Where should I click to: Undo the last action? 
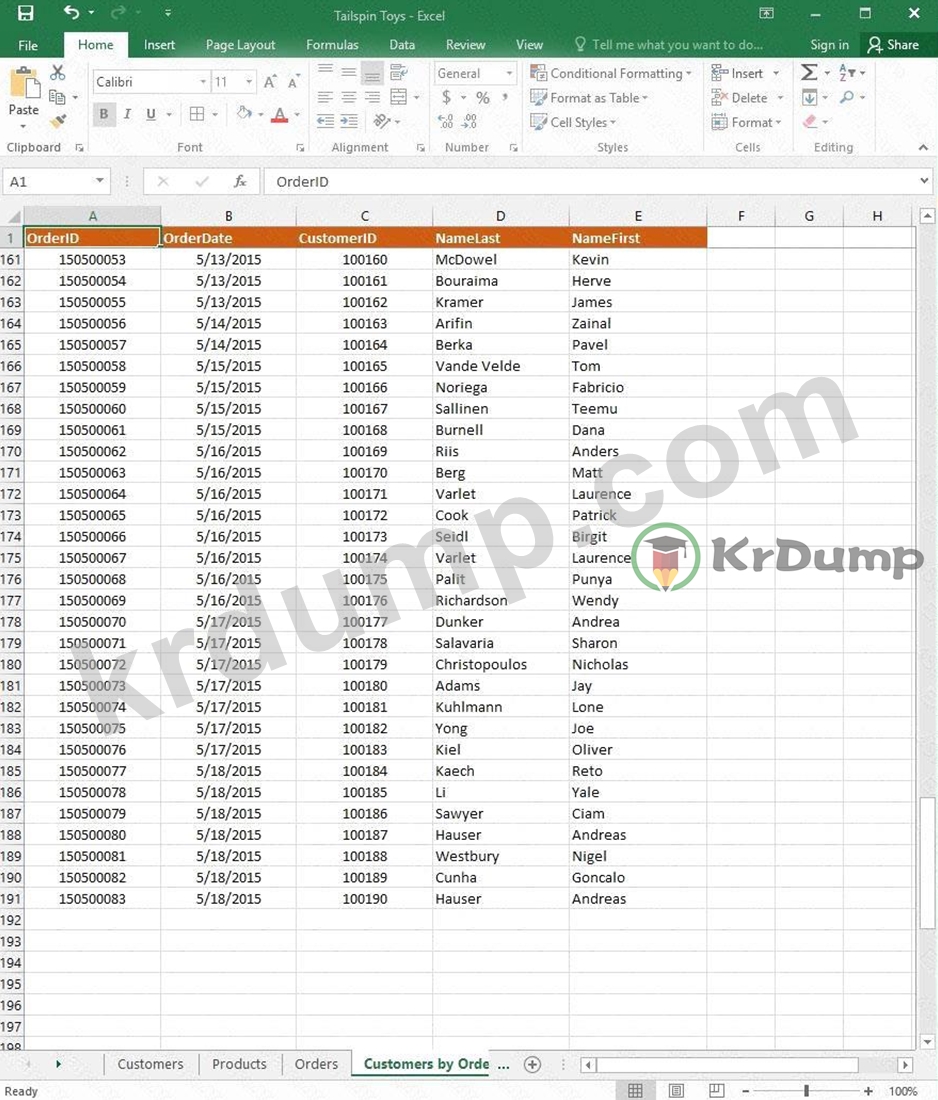[x=71, y=13]
